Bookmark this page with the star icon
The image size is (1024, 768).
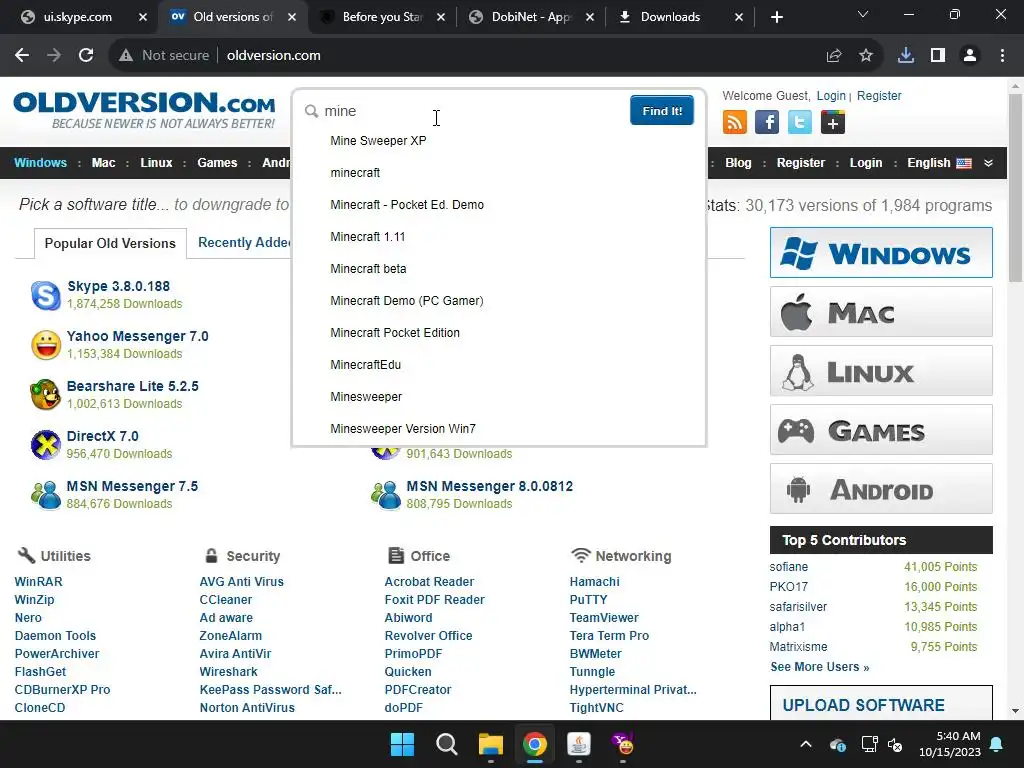pos(866,56)
